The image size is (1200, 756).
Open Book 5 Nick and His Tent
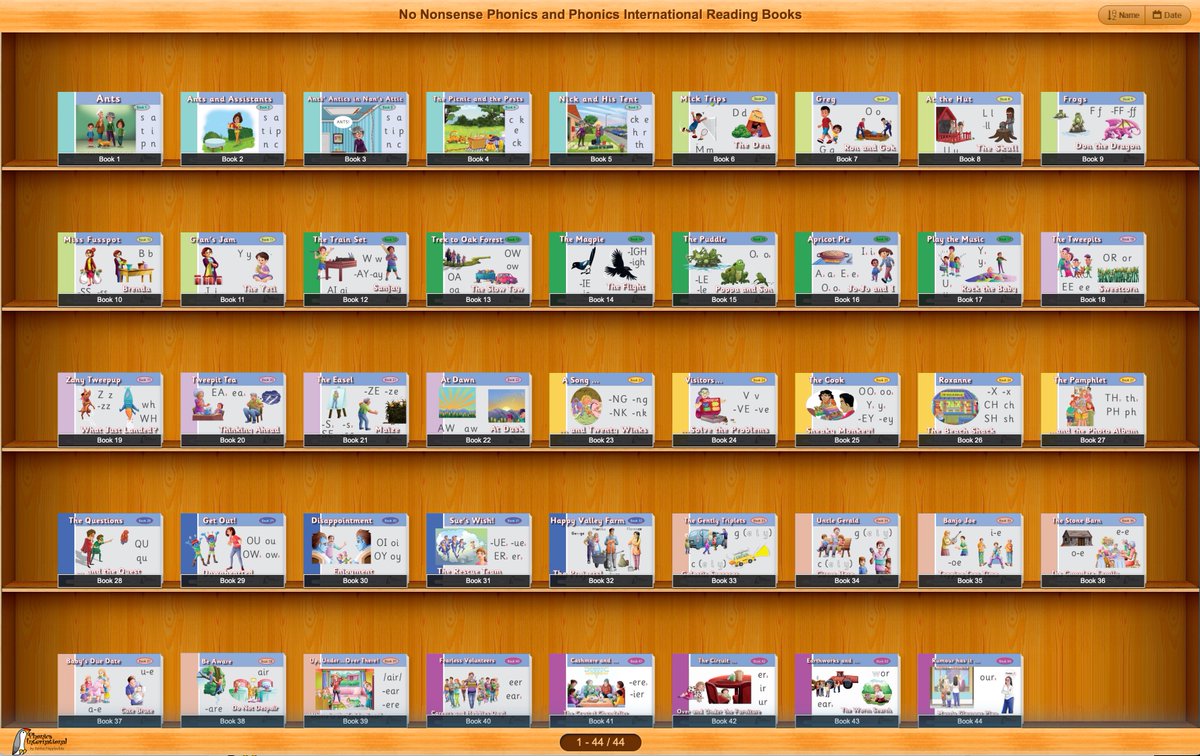pyautogui.click(x=602, y=129)
